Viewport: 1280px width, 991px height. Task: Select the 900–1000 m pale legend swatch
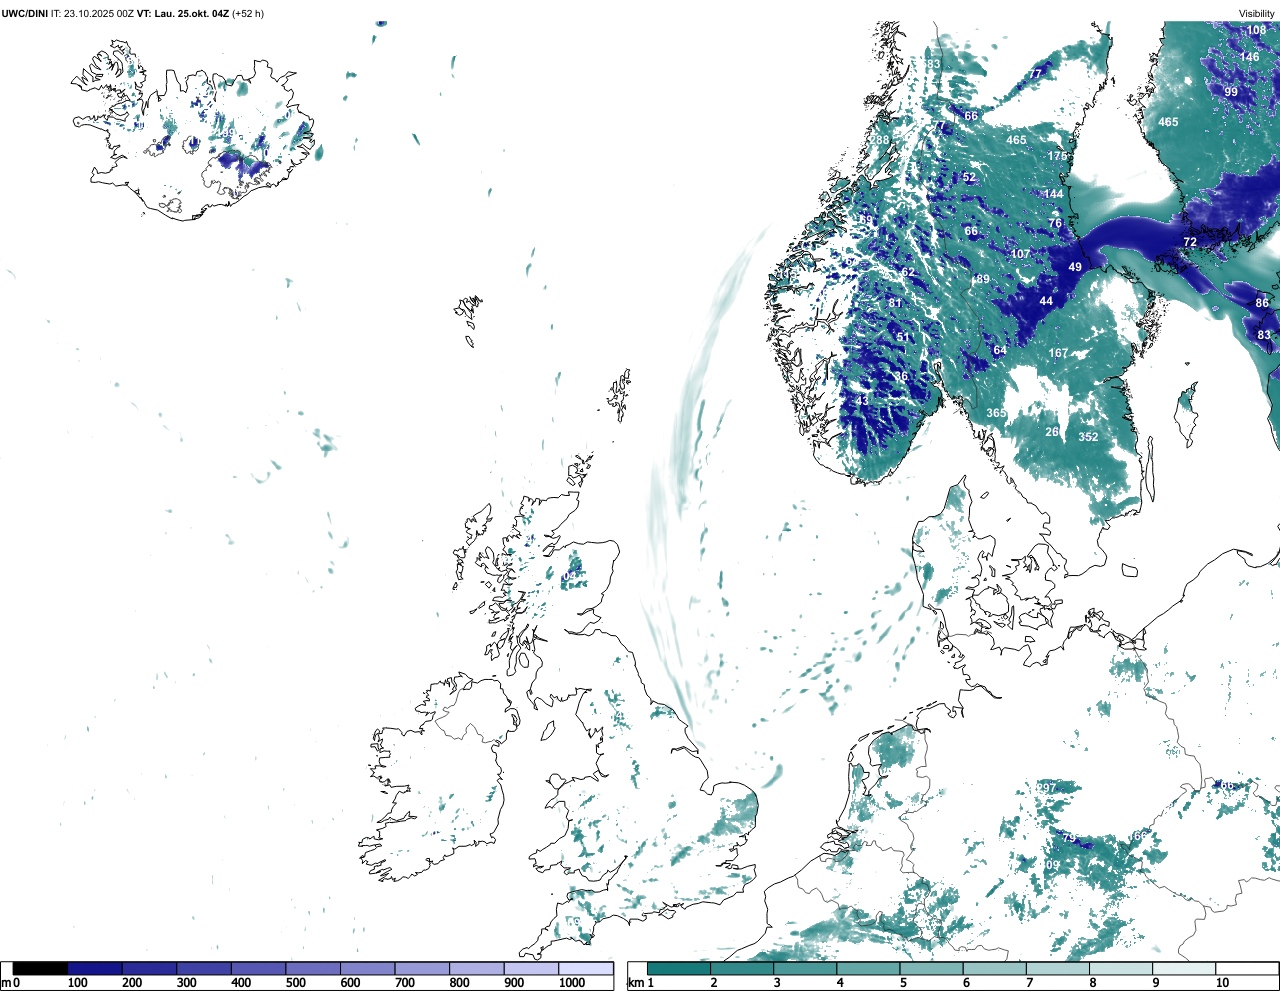click(531, 968)
